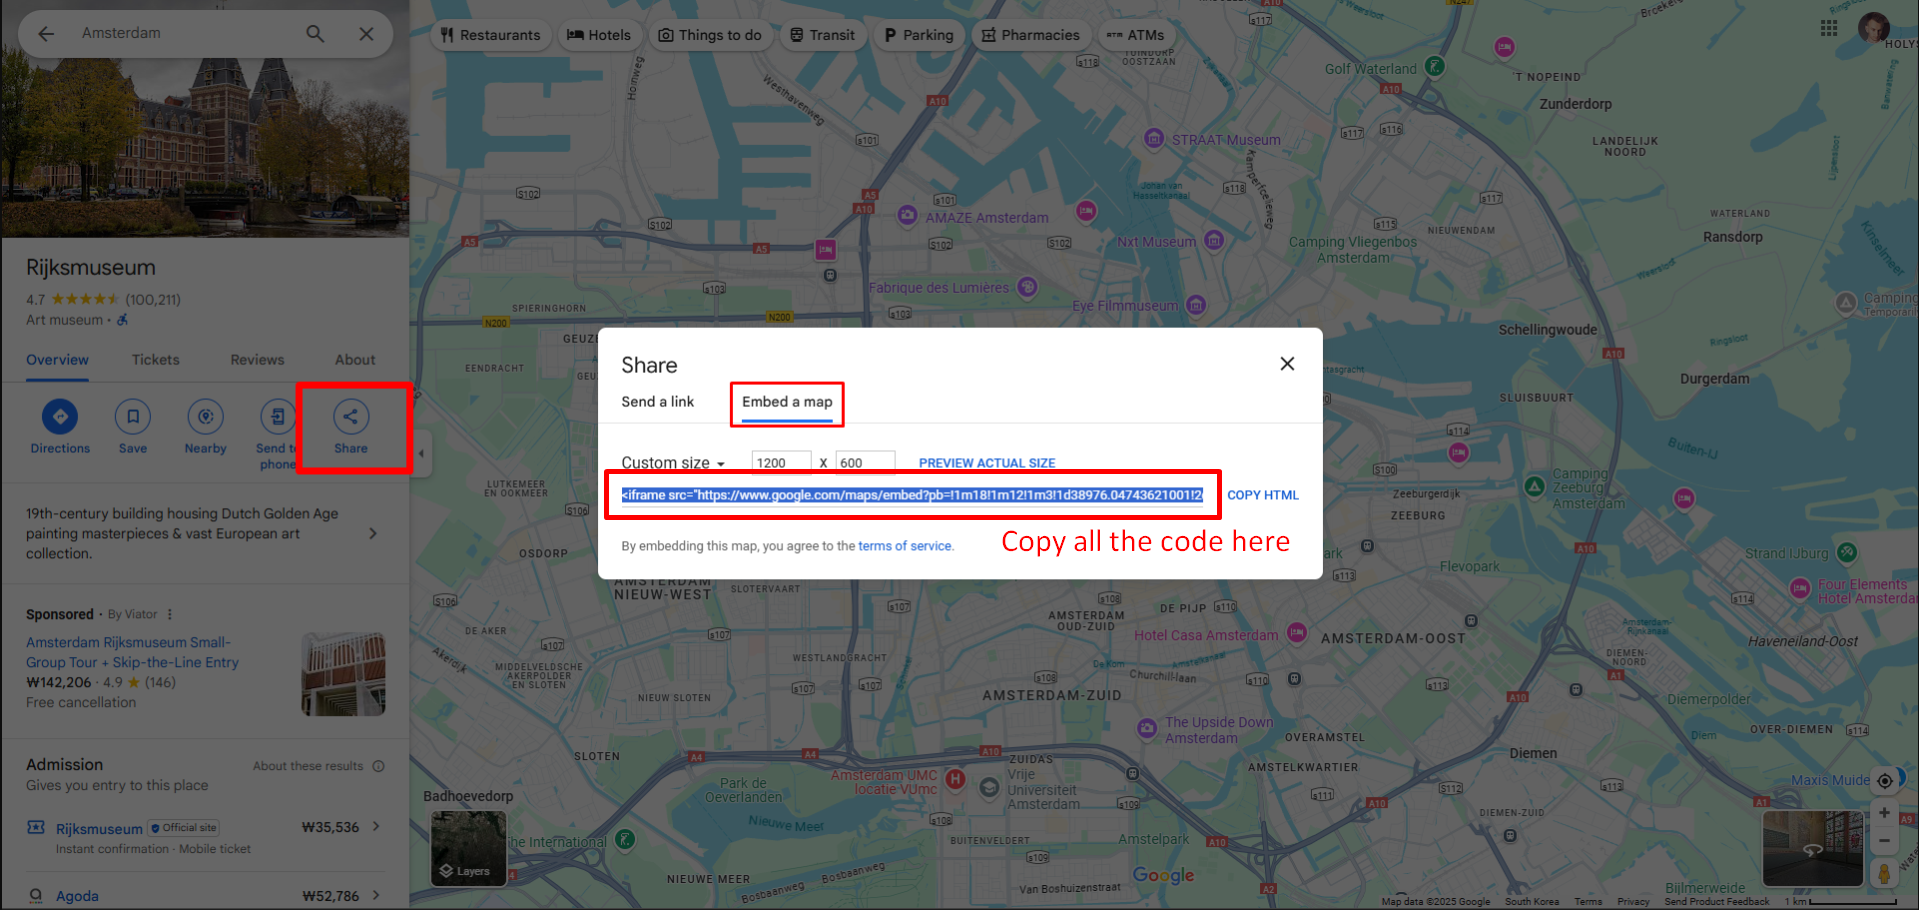Filter map by Transit

(823, 35)
